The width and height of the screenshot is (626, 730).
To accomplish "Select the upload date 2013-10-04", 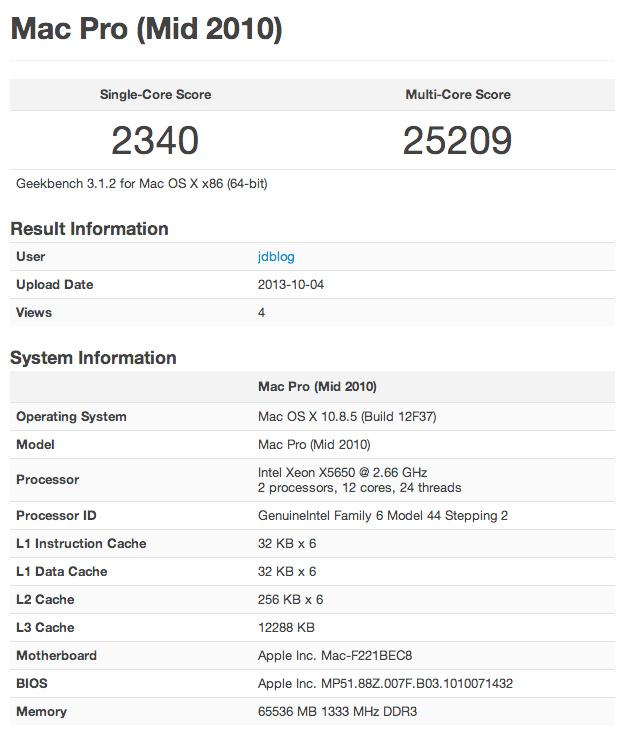I will (291, 284).
